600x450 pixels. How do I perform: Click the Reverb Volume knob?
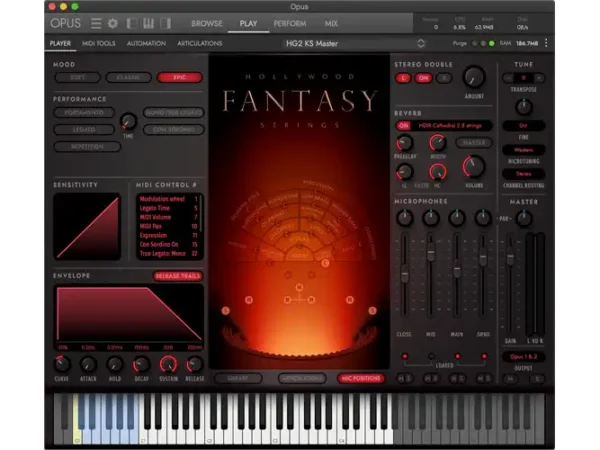pos(474,167)
